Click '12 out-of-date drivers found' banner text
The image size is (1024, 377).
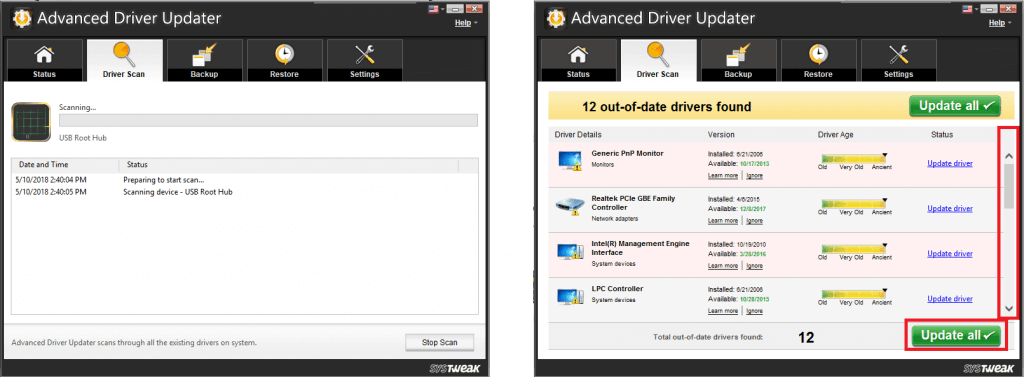coord(666,107)
